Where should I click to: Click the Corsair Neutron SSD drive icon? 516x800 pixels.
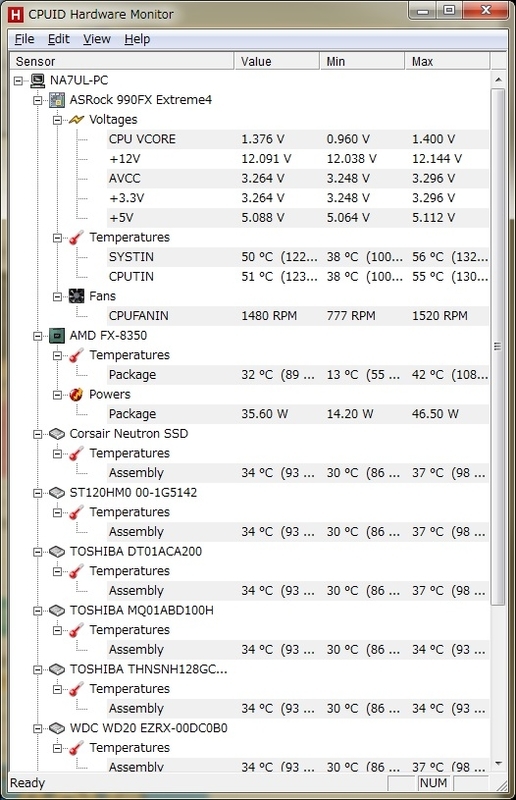pyautogui.click(x=57, y=434)
